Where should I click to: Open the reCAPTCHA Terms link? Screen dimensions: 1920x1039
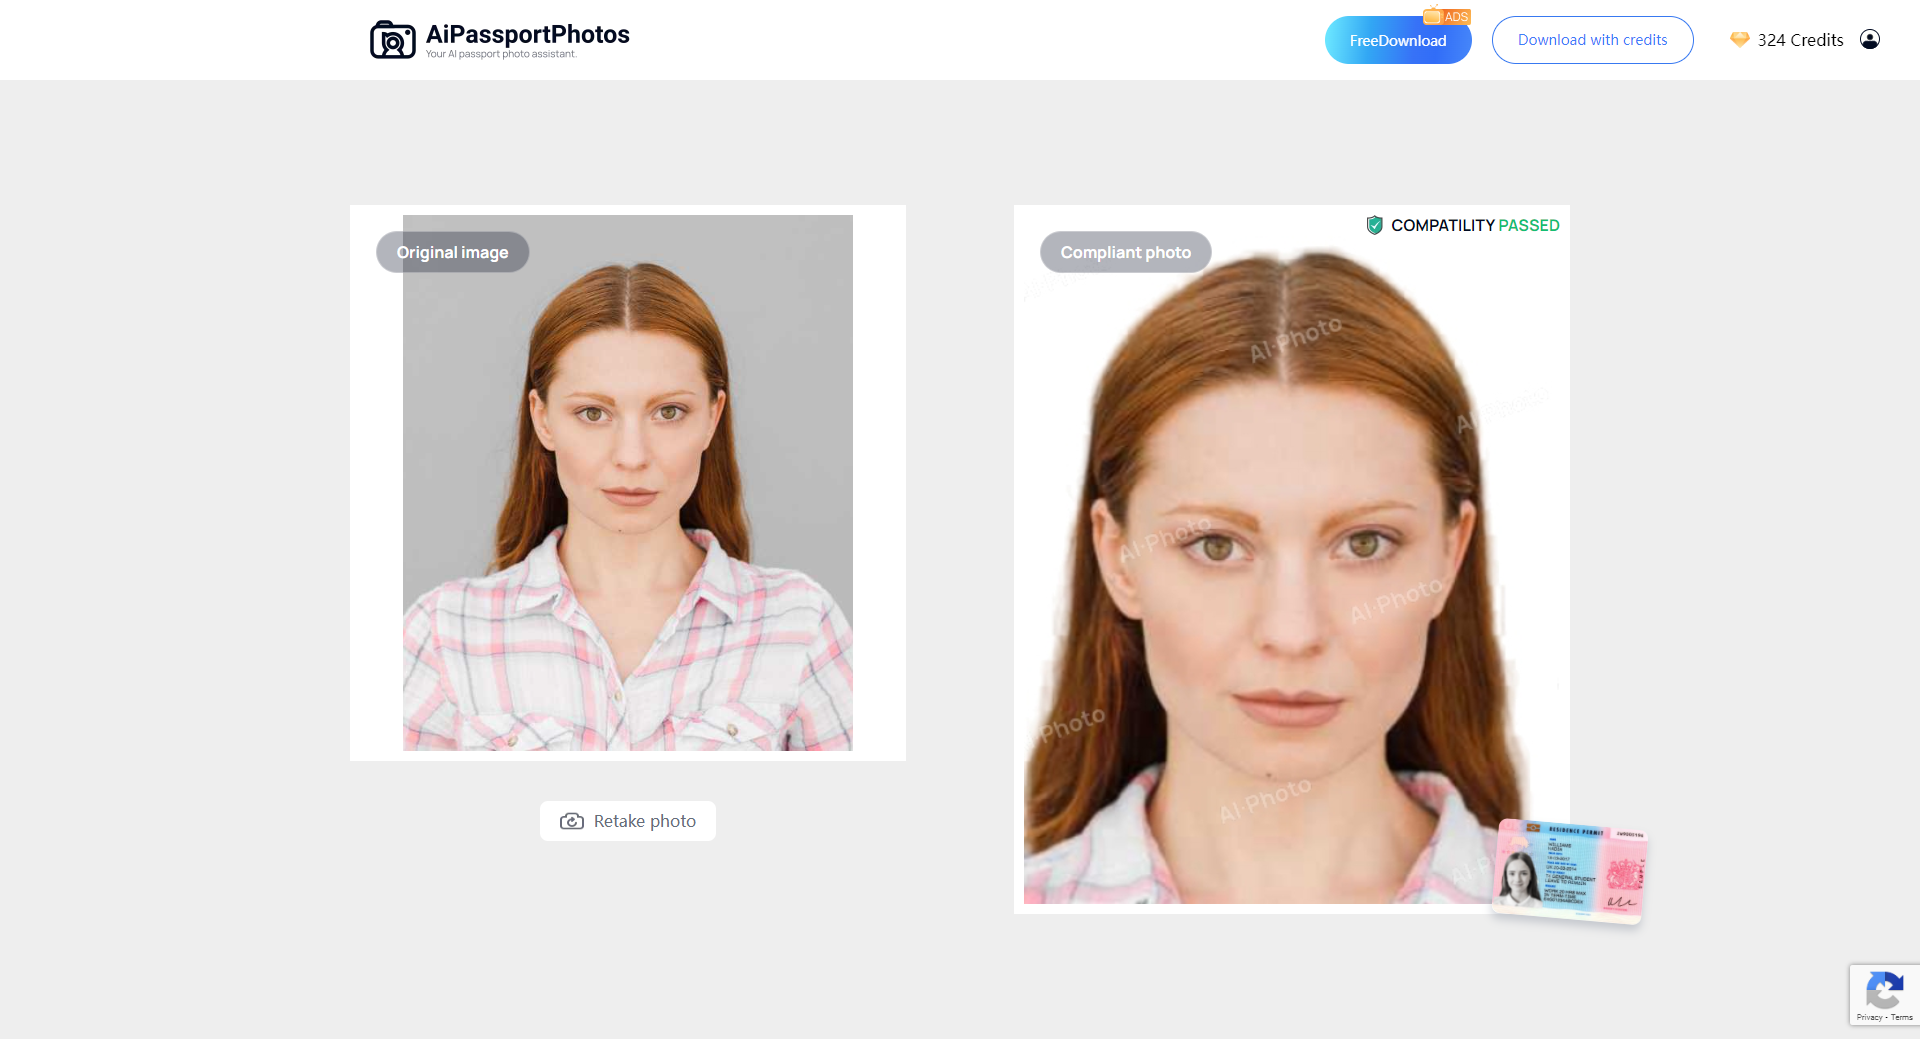(1902, 1017)
